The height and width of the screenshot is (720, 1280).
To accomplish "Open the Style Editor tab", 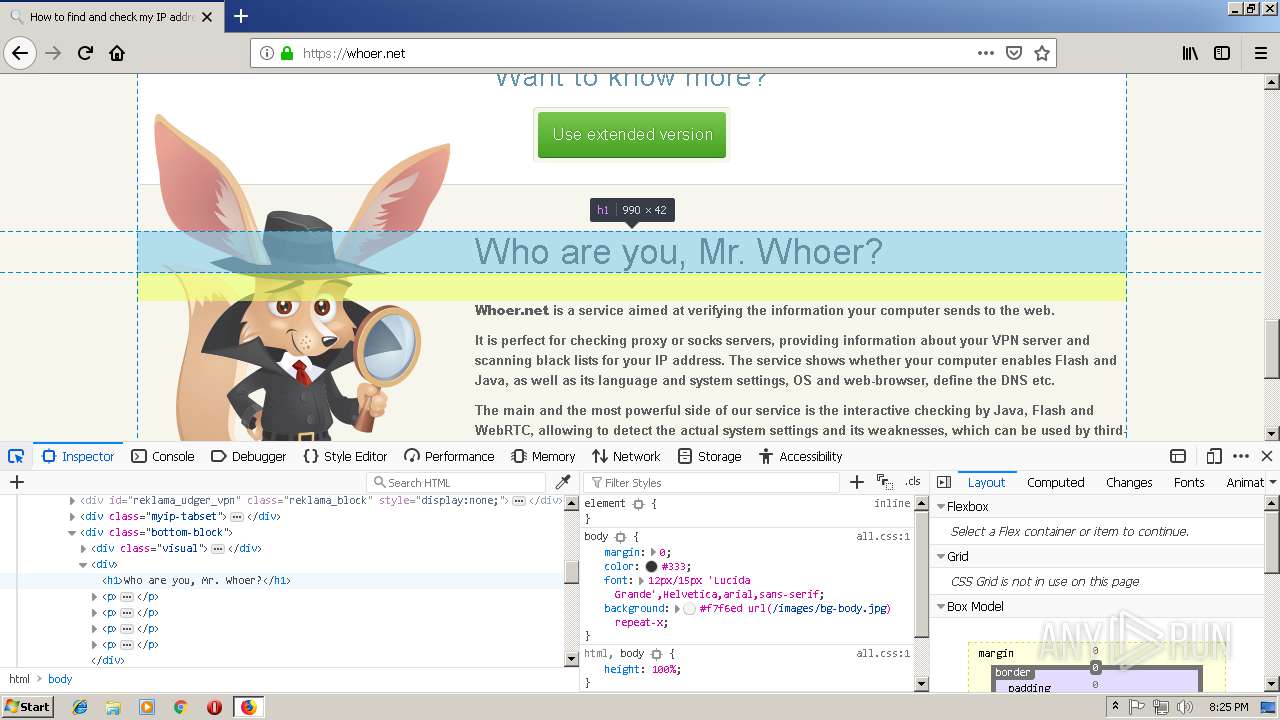I will (x=345, y=456).
